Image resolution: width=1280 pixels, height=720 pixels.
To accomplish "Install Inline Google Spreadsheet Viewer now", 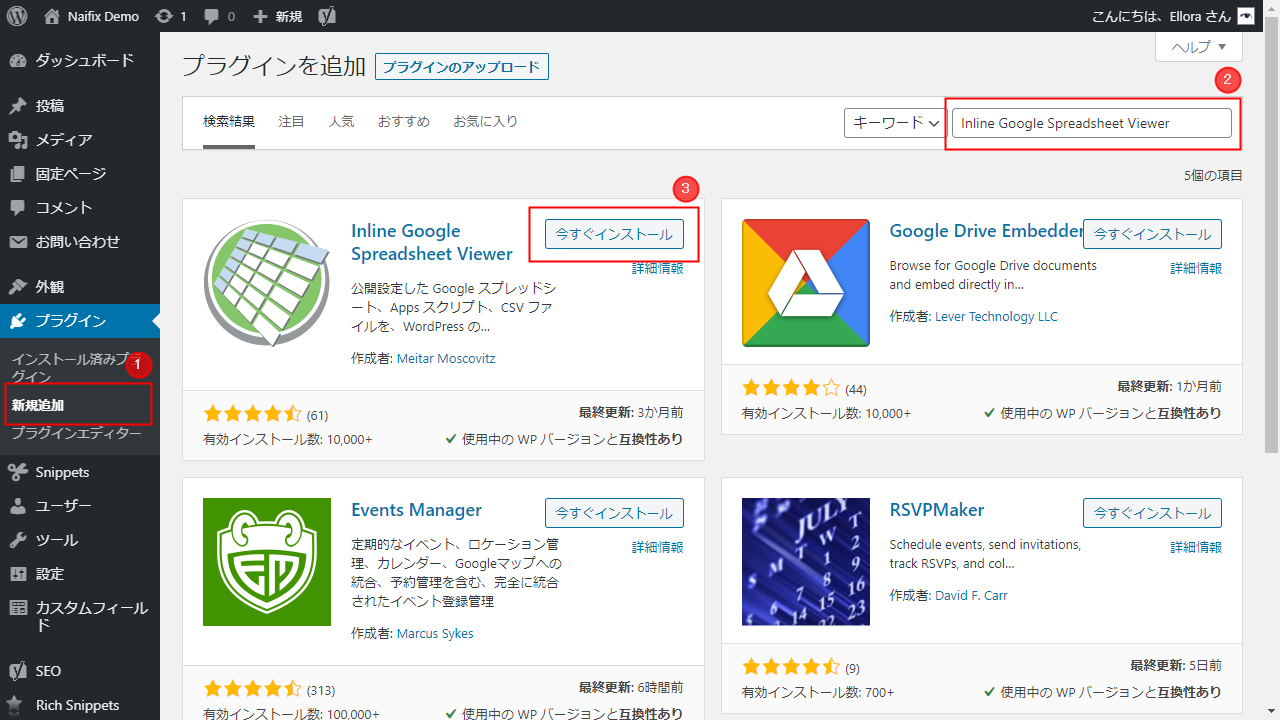I will pyautogui.click(x=614, y=234).
